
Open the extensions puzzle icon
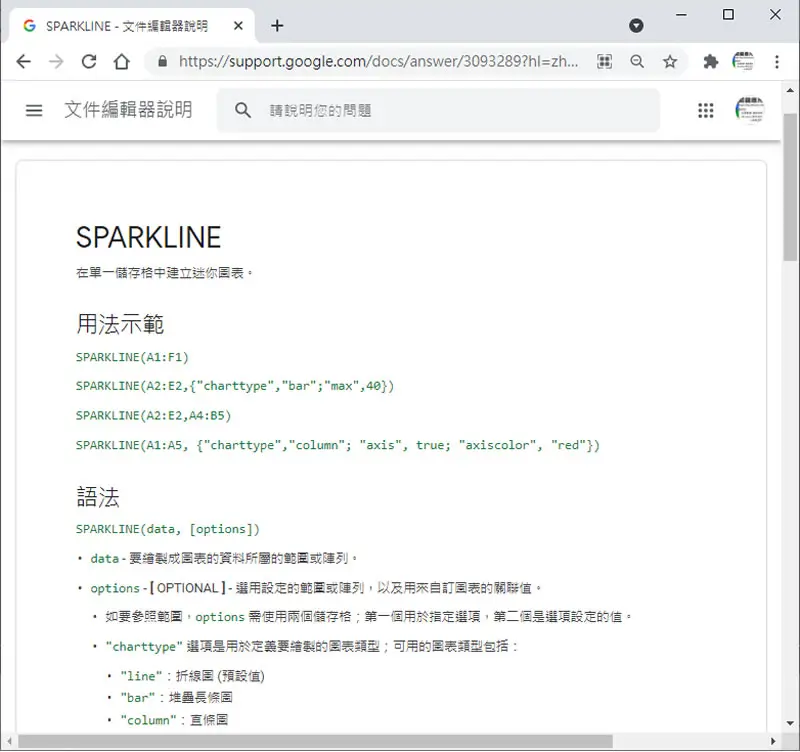tap(711, 62)
